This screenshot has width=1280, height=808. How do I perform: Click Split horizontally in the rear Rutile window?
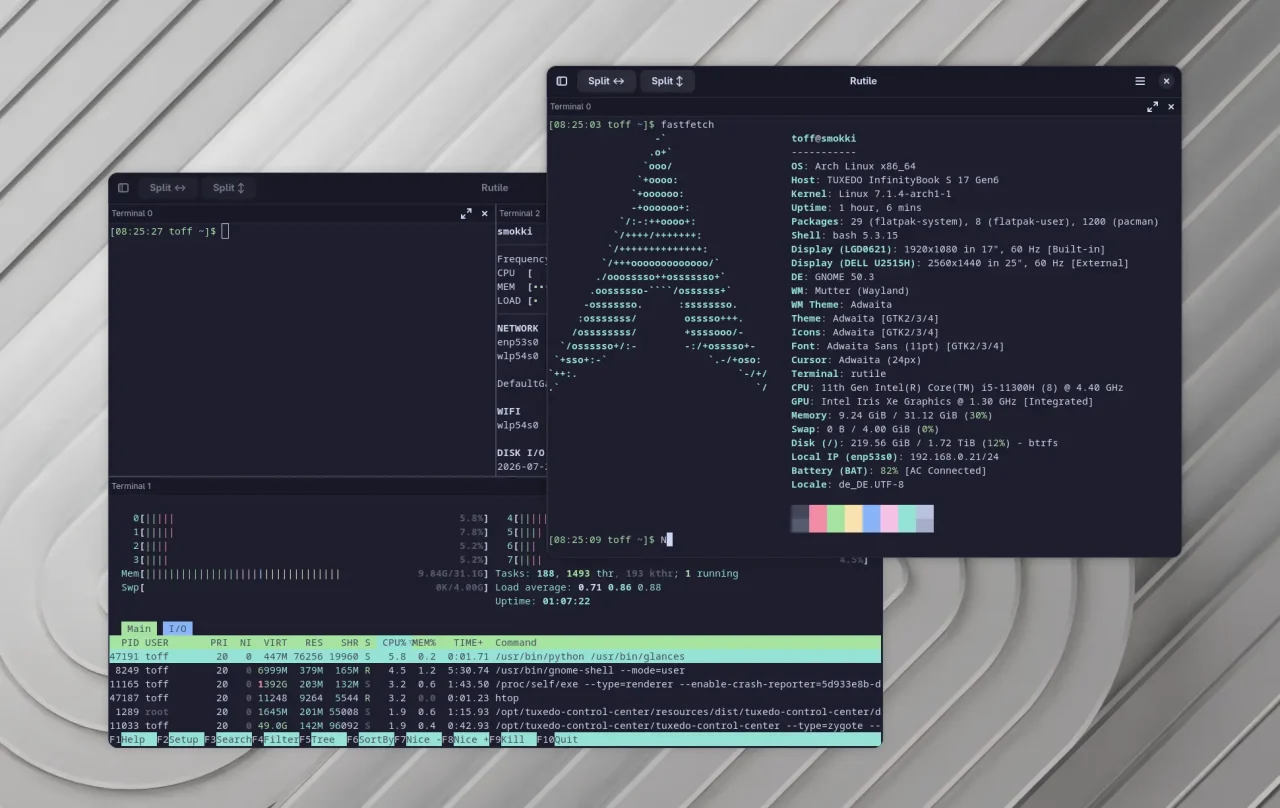[x=168, y=187]
